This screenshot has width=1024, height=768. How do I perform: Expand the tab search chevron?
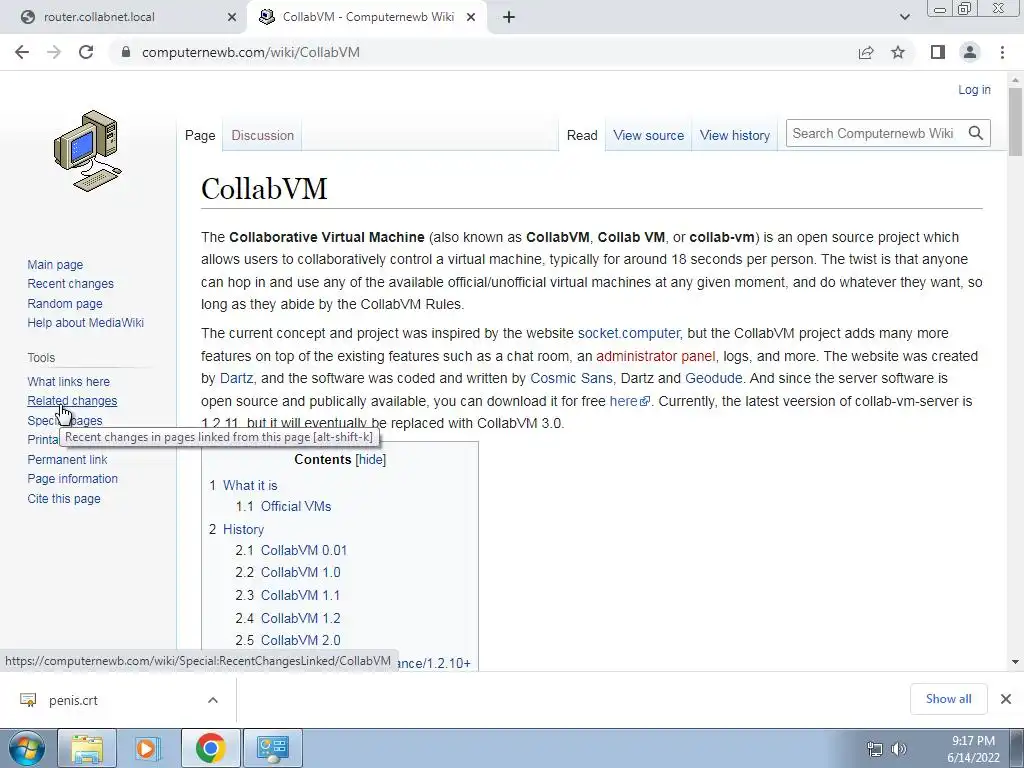(x=904, y=17)
